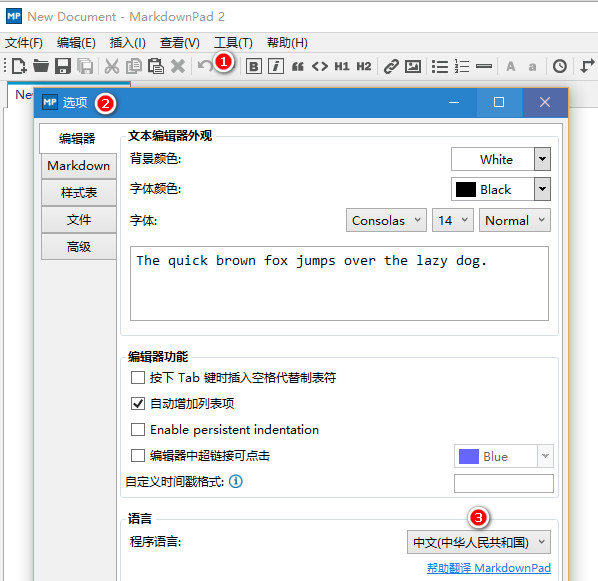Open the 编辑(E) menu
598x581 pixels.
point(76,43)
